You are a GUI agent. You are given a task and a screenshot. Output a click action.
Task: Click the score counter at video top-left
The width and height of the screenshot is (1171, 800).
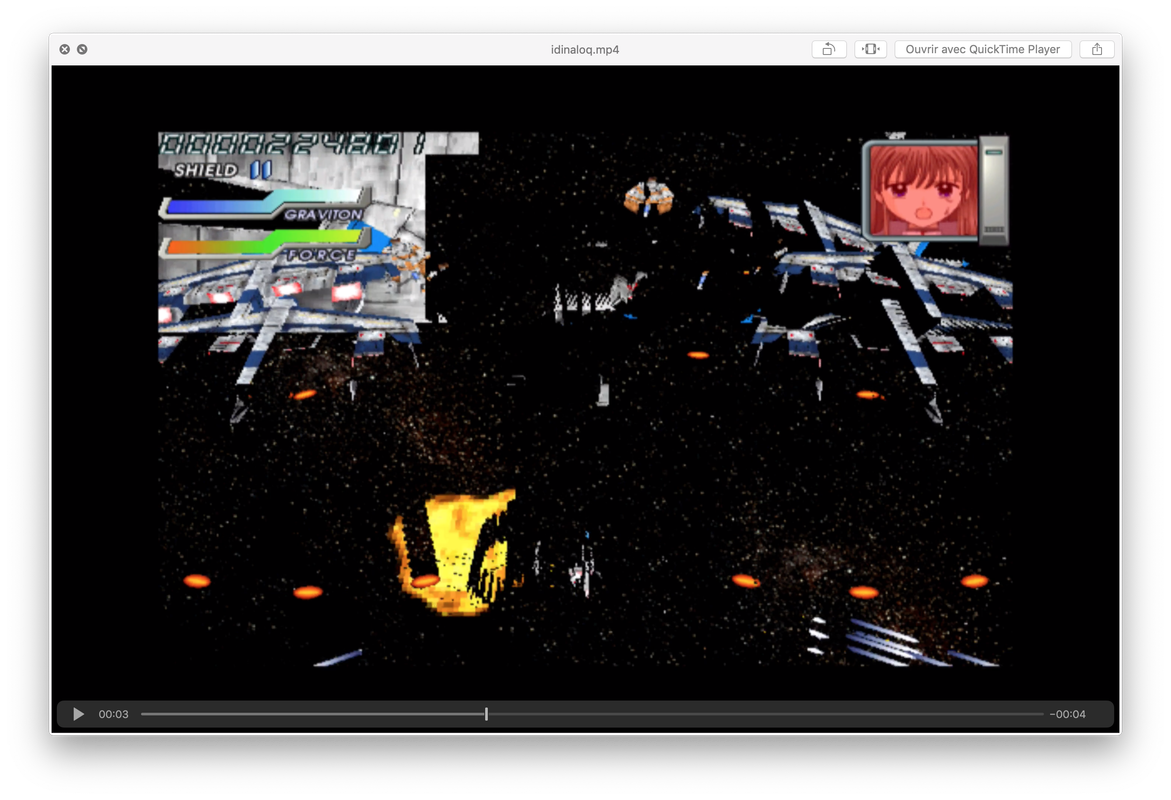293,143
